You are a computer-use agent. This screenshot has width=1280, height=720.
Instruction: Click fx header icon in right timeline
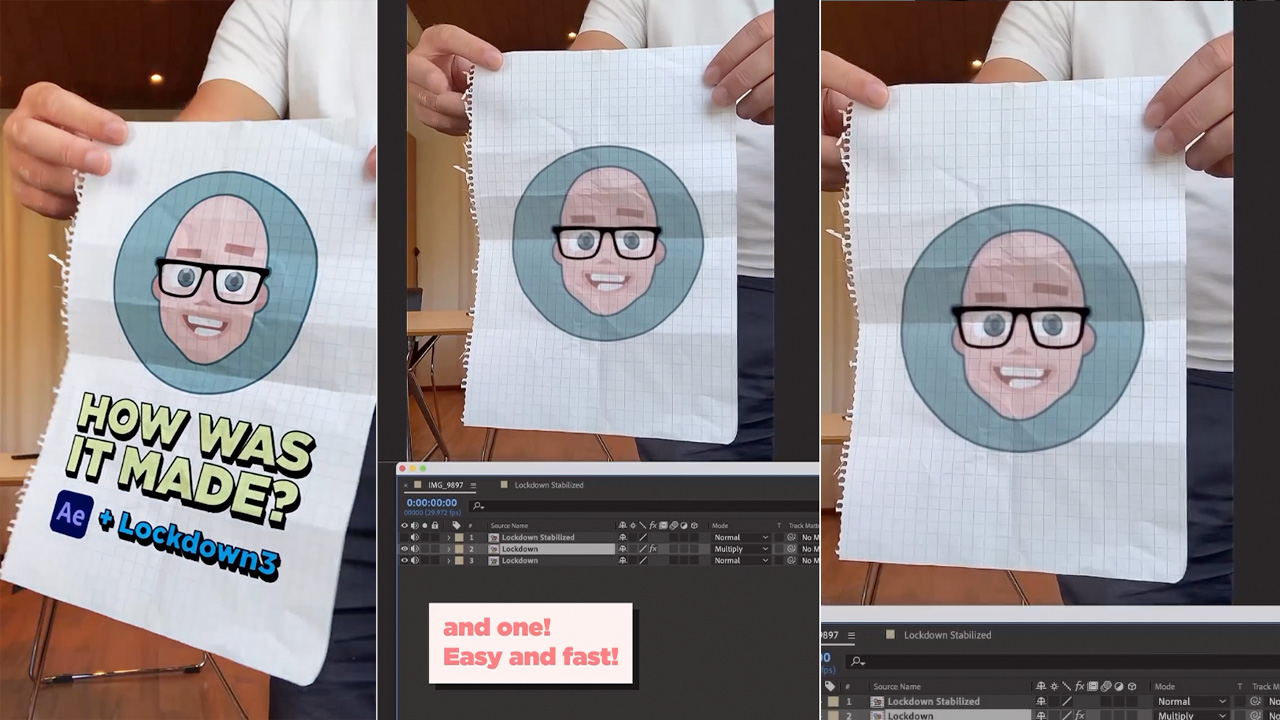(x=1079, y=686)
